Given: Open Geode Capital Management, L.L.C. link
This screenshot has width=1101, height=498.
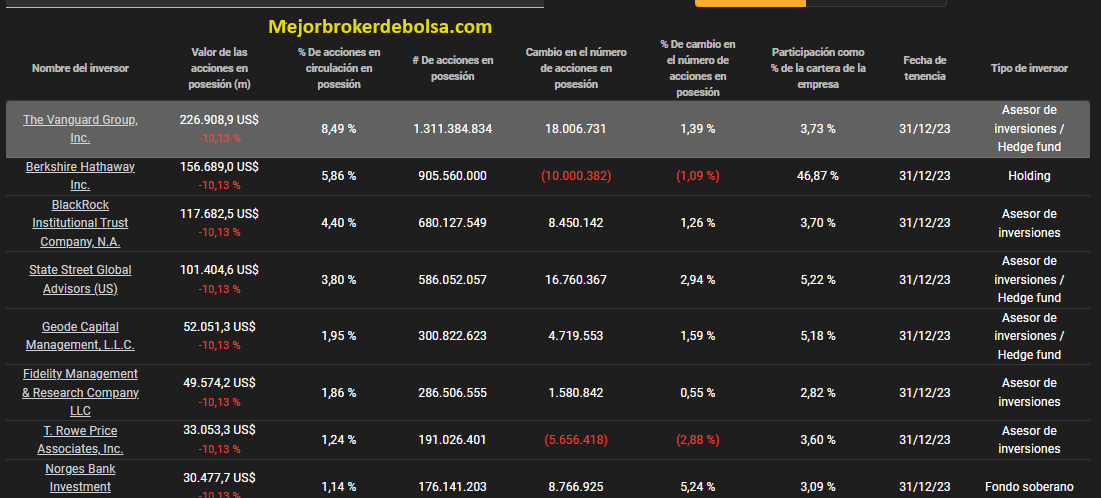Looking at the screenshot, I should [80, 336].
